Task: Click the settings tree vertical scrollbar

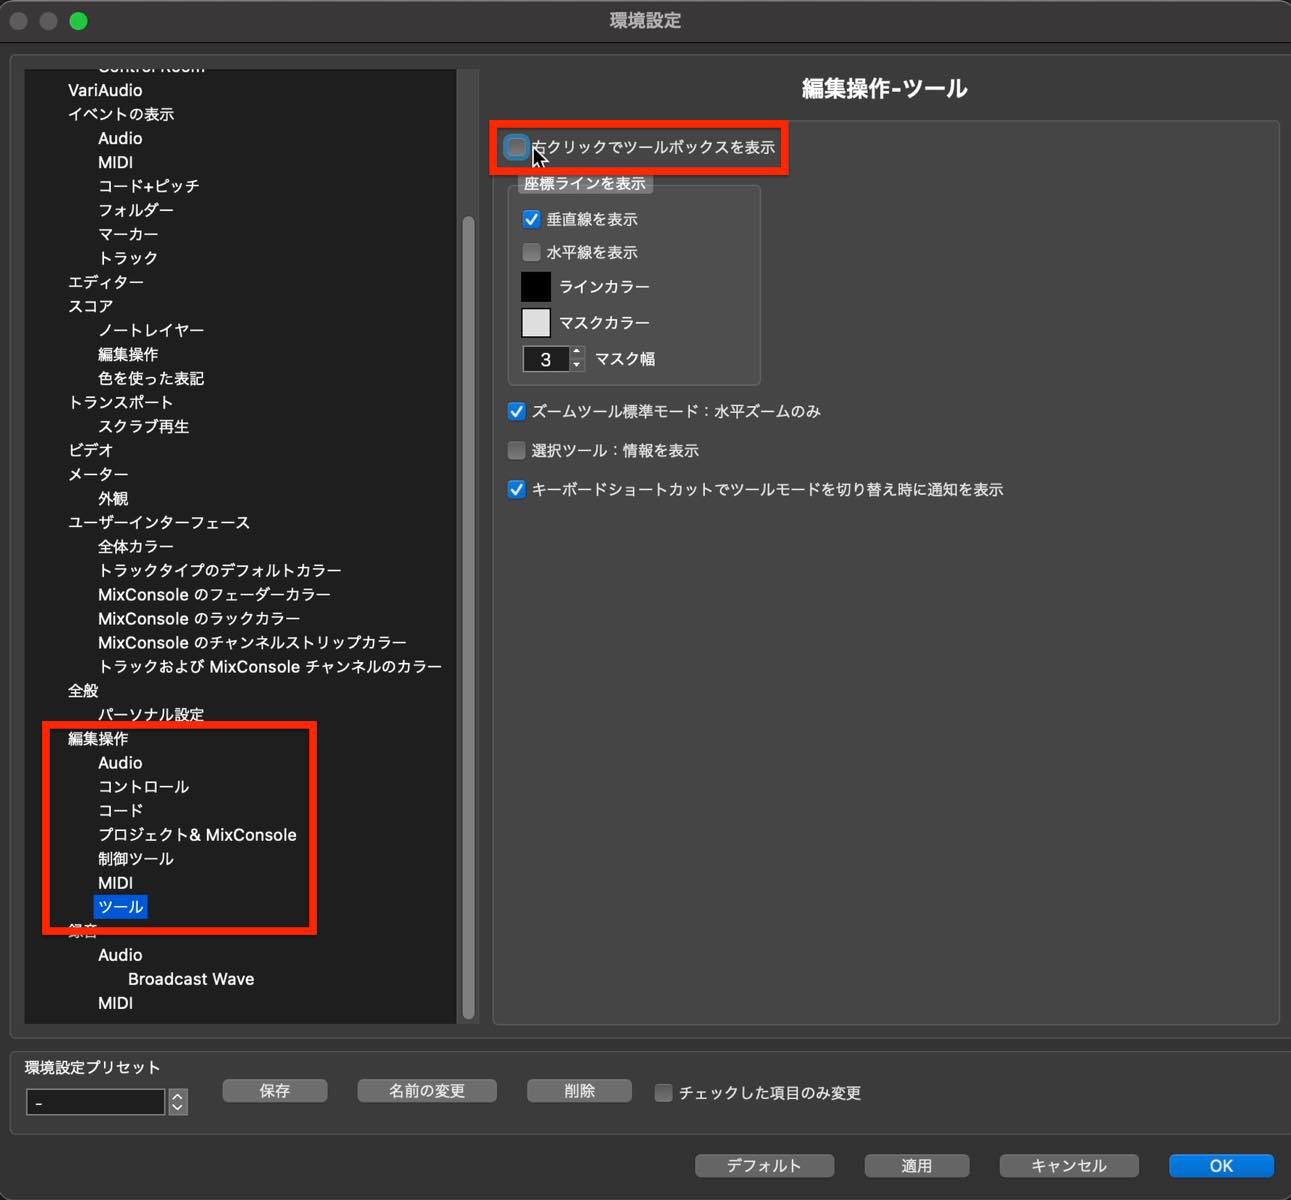Action: [x=468, y=616]
